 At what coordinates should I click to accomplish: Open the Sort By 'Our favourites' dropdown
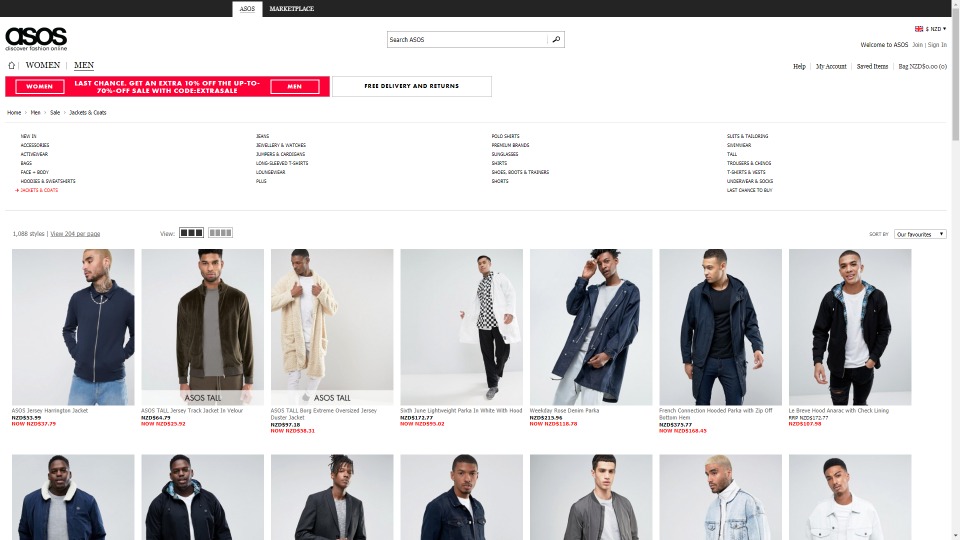920,234
